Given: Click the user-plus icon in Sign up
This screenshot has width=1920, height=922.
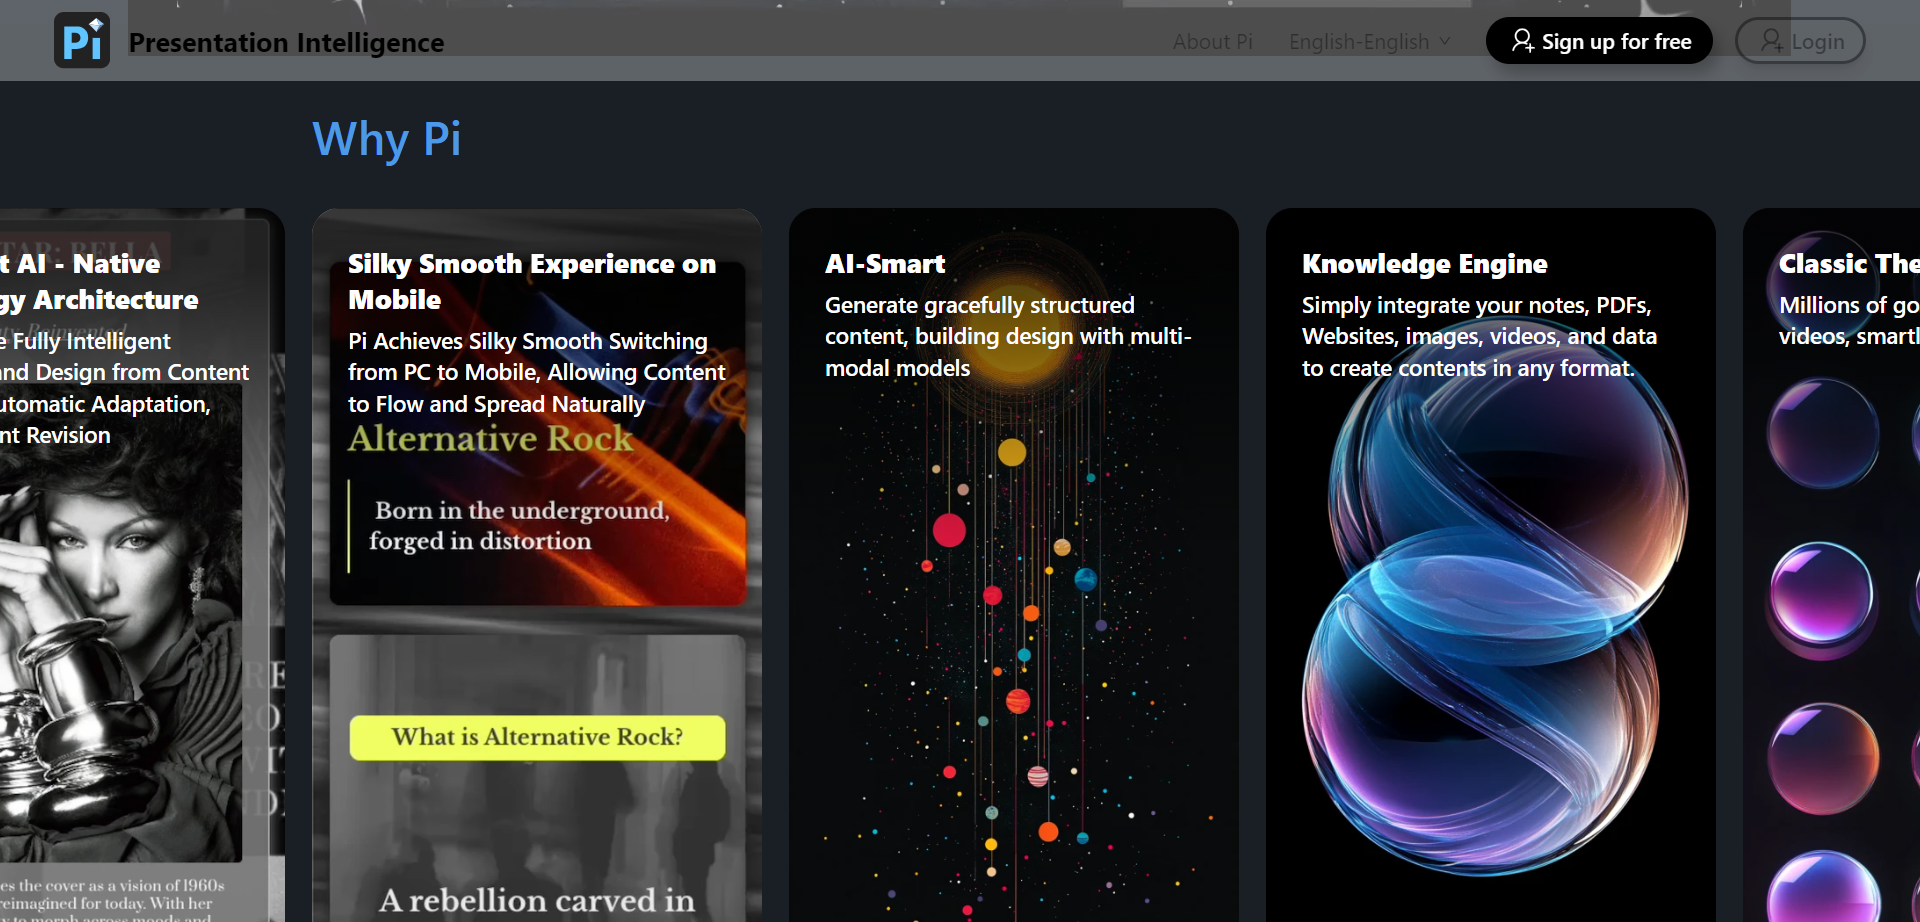Looking at the screenshot, I should pos(1522,41).
